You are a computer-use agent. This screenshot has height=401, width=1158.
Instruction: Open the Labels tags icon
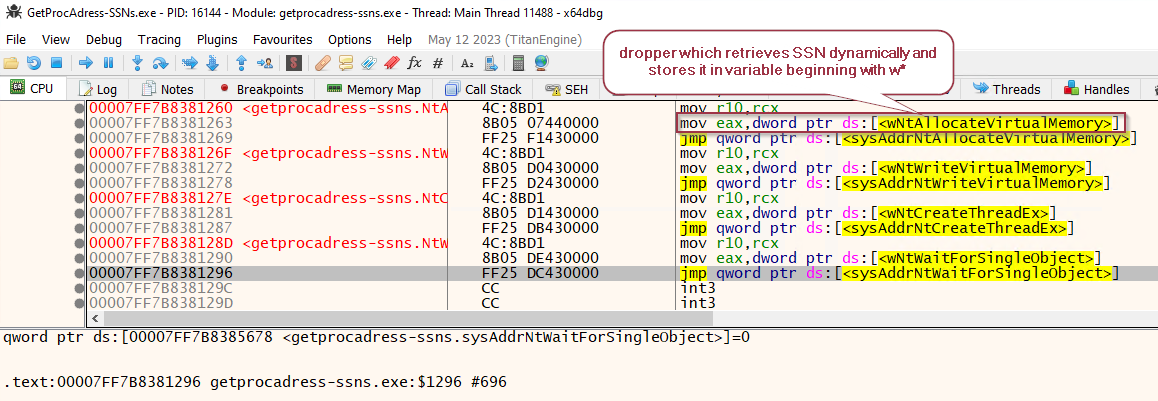click(369, 64)
